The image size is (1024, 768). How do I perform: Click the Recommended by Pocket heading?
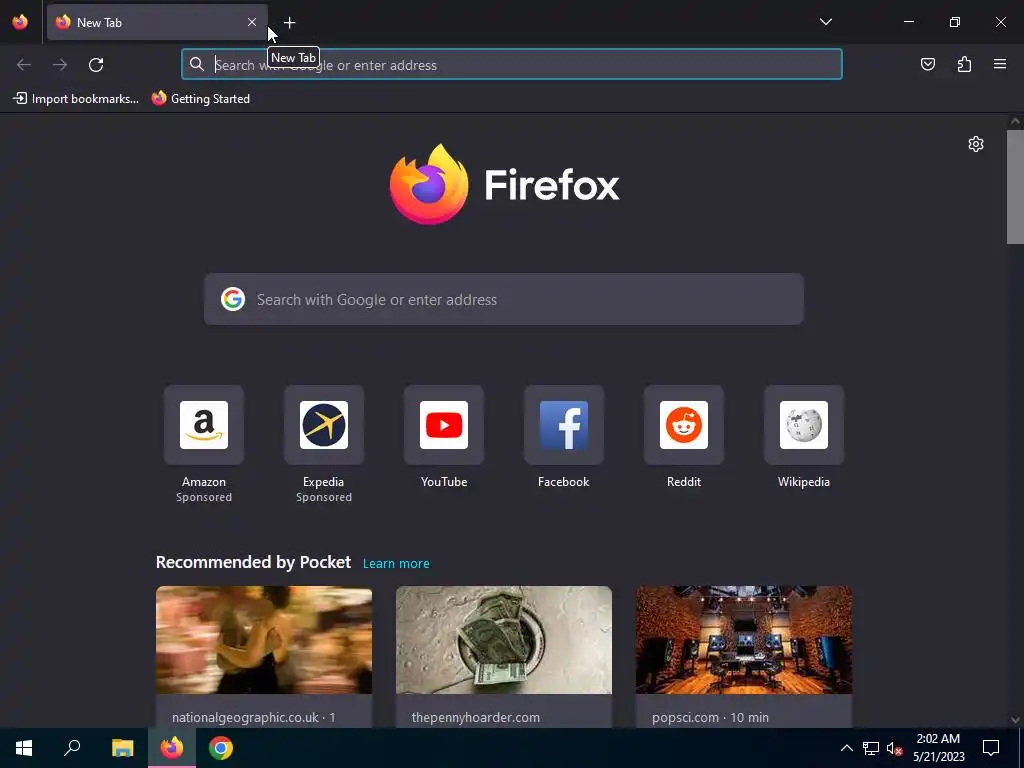[x=253, y=562]
